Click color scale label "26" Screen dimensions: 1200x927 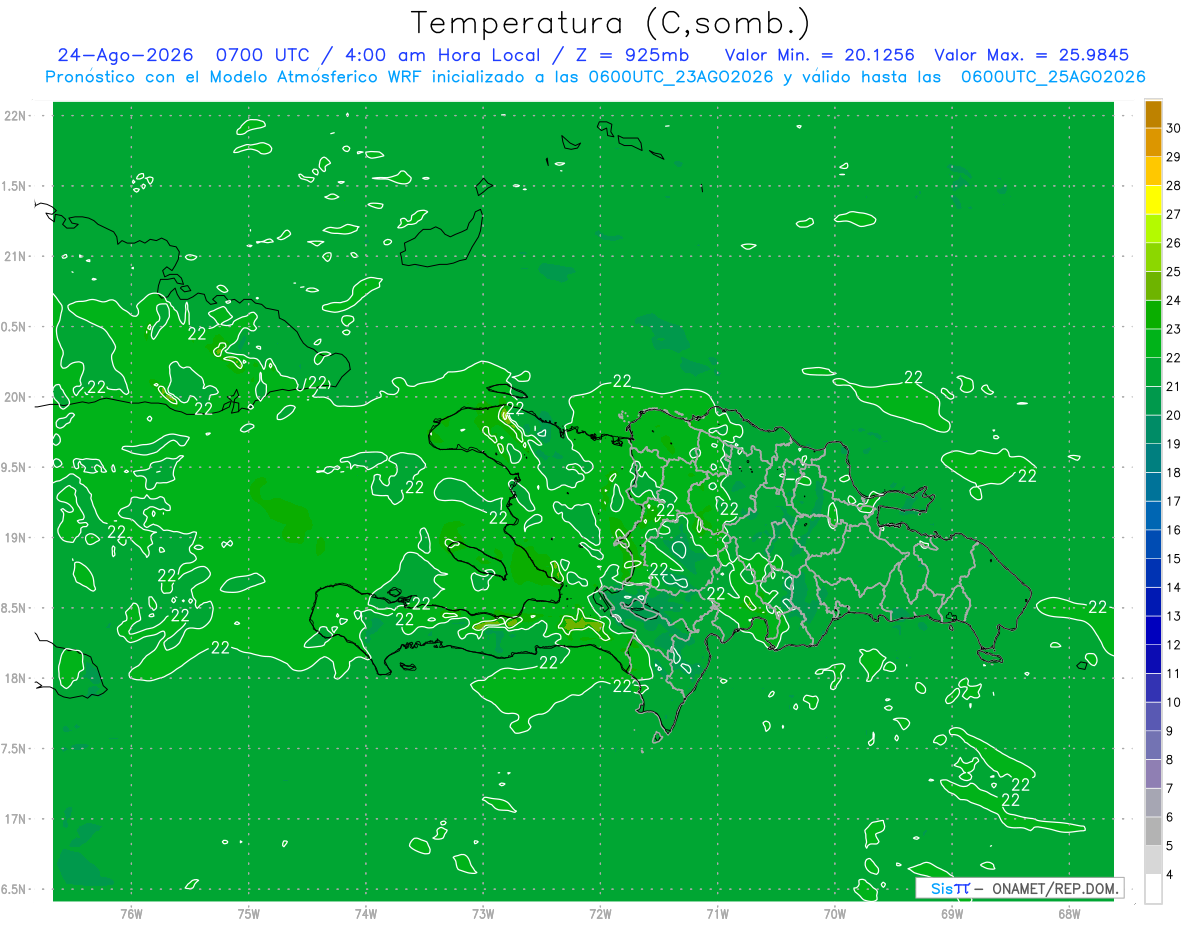(1174, 243)
